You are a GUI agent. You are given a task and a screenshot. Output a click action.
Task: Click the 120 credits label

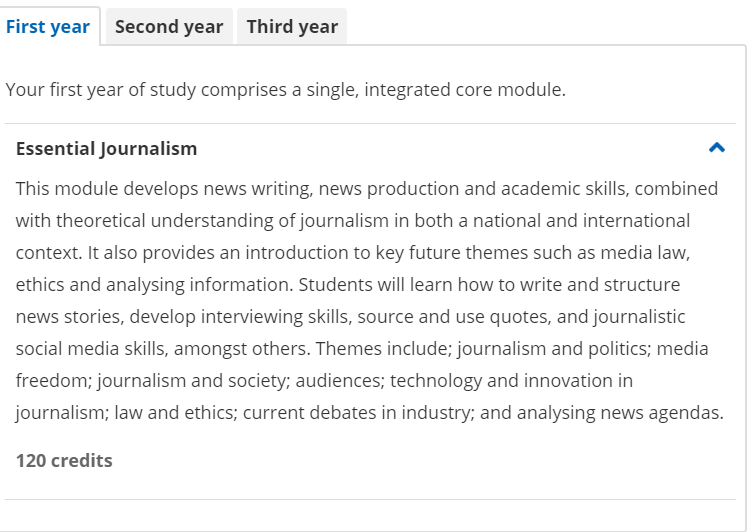[64, 460]
